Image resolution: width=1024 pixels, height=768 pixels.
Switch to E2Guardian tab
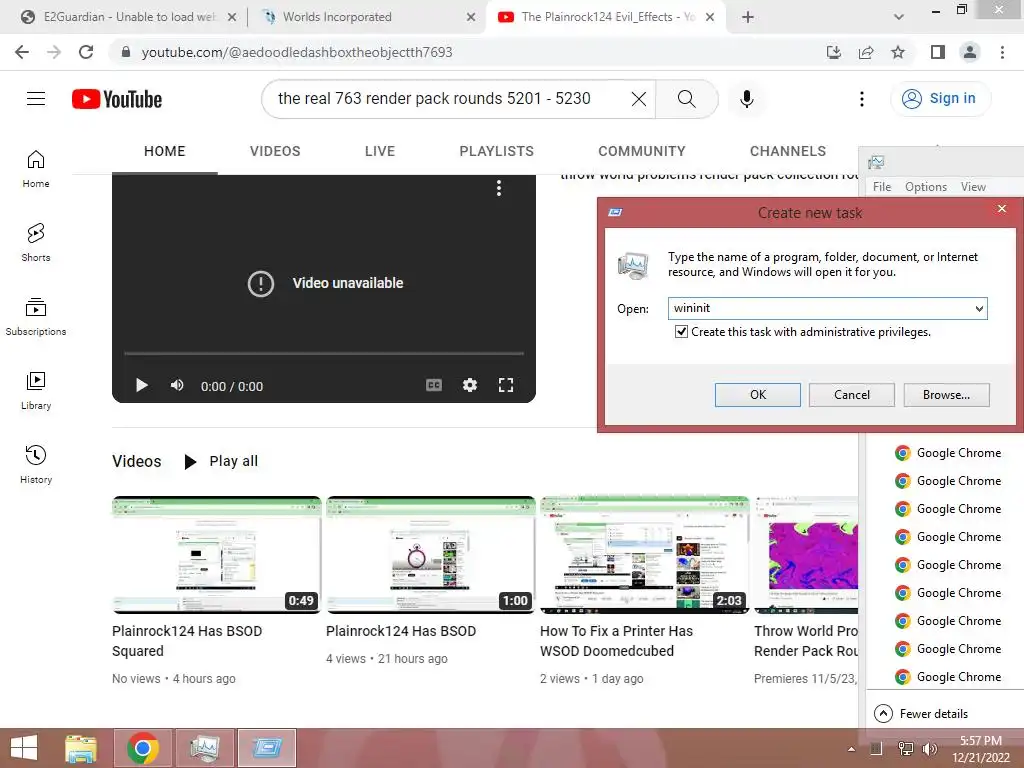click(127, 17)
